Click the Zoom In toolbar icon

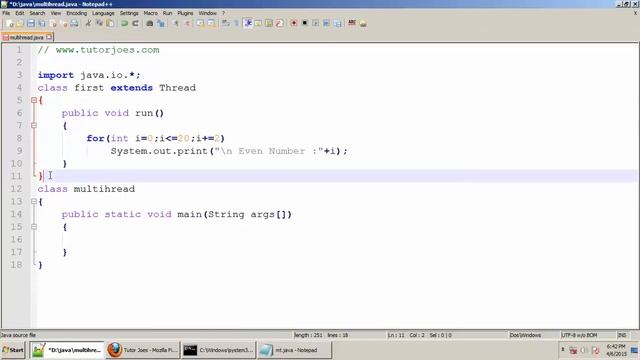176,24
